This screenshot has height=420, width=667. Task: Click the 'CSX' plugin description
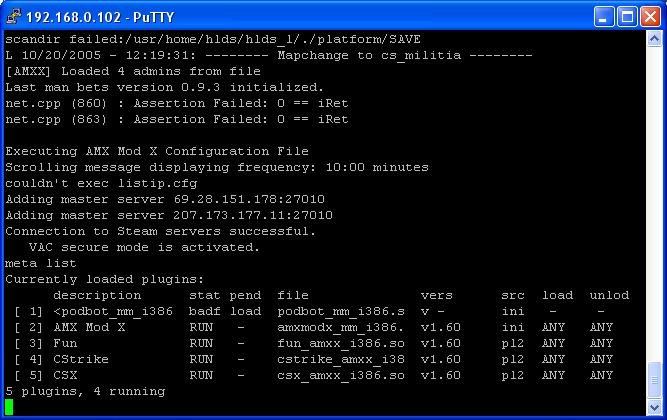coord(65,375)
